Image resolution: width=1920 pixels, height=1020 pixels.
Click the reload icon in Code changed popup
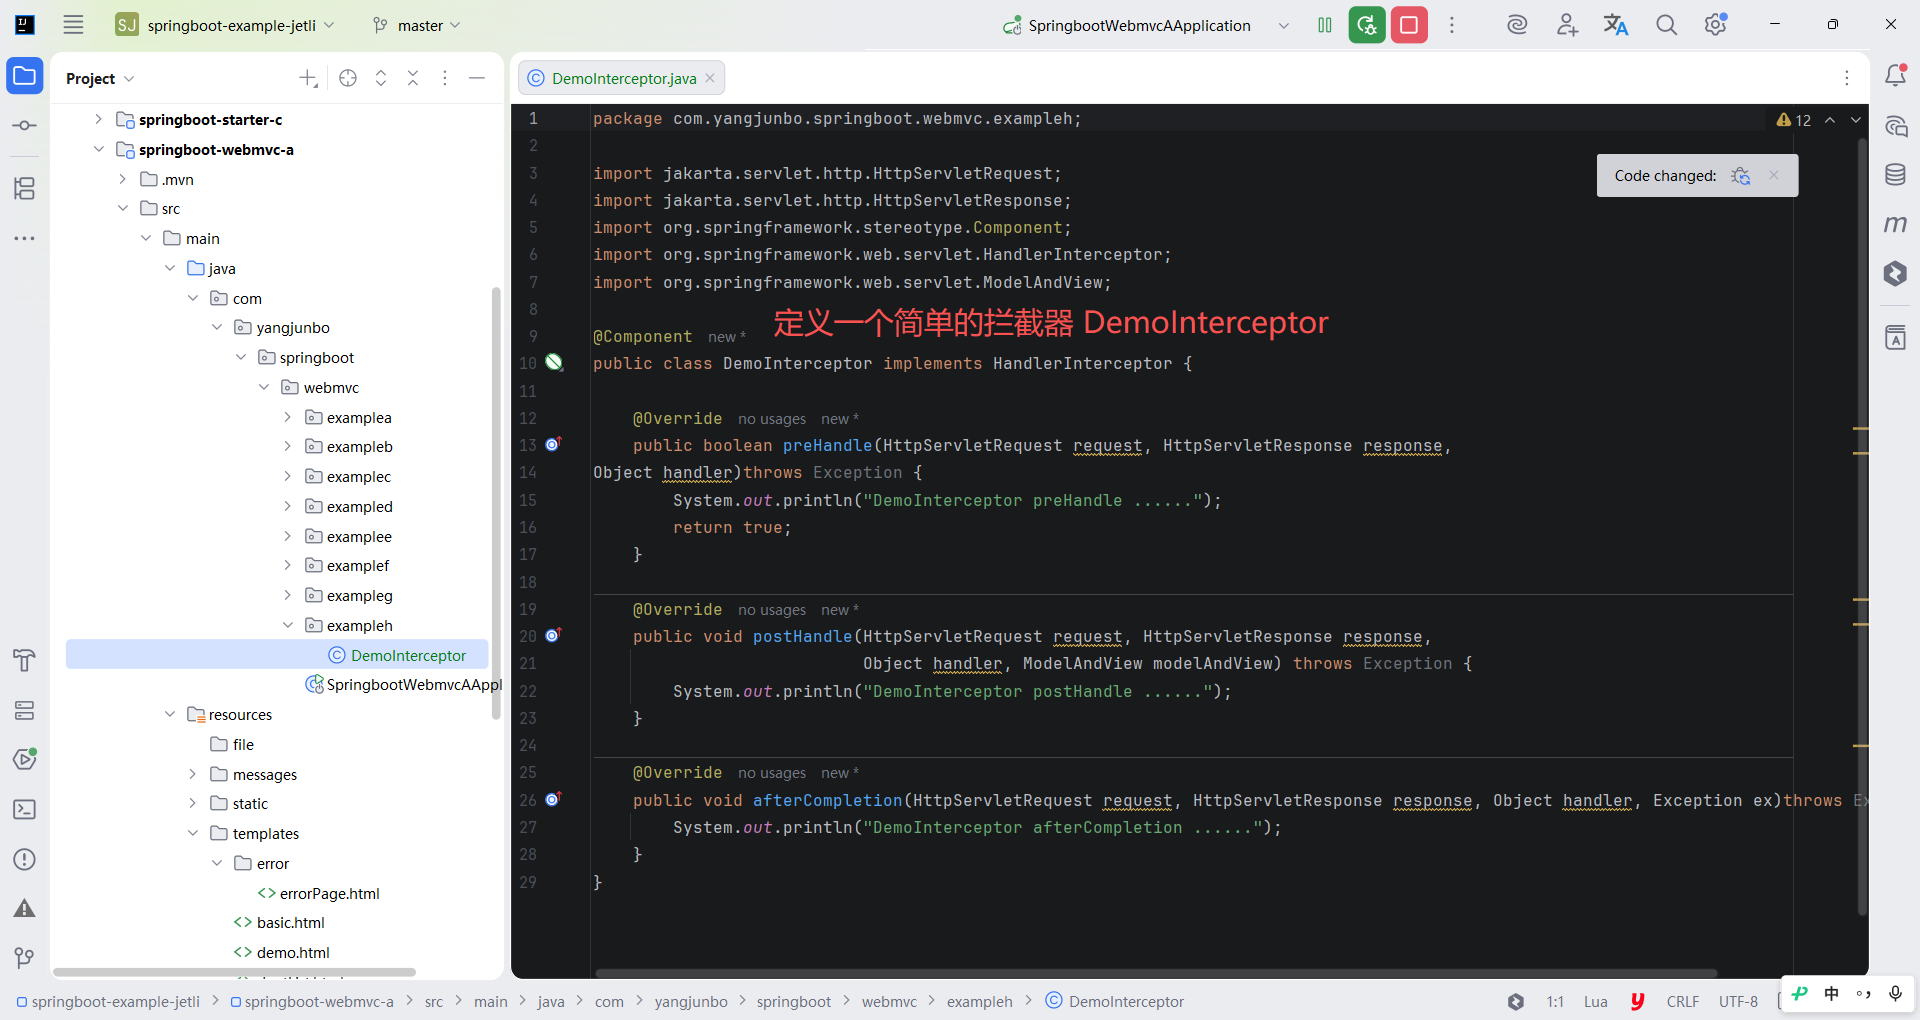coord(1741,175)
